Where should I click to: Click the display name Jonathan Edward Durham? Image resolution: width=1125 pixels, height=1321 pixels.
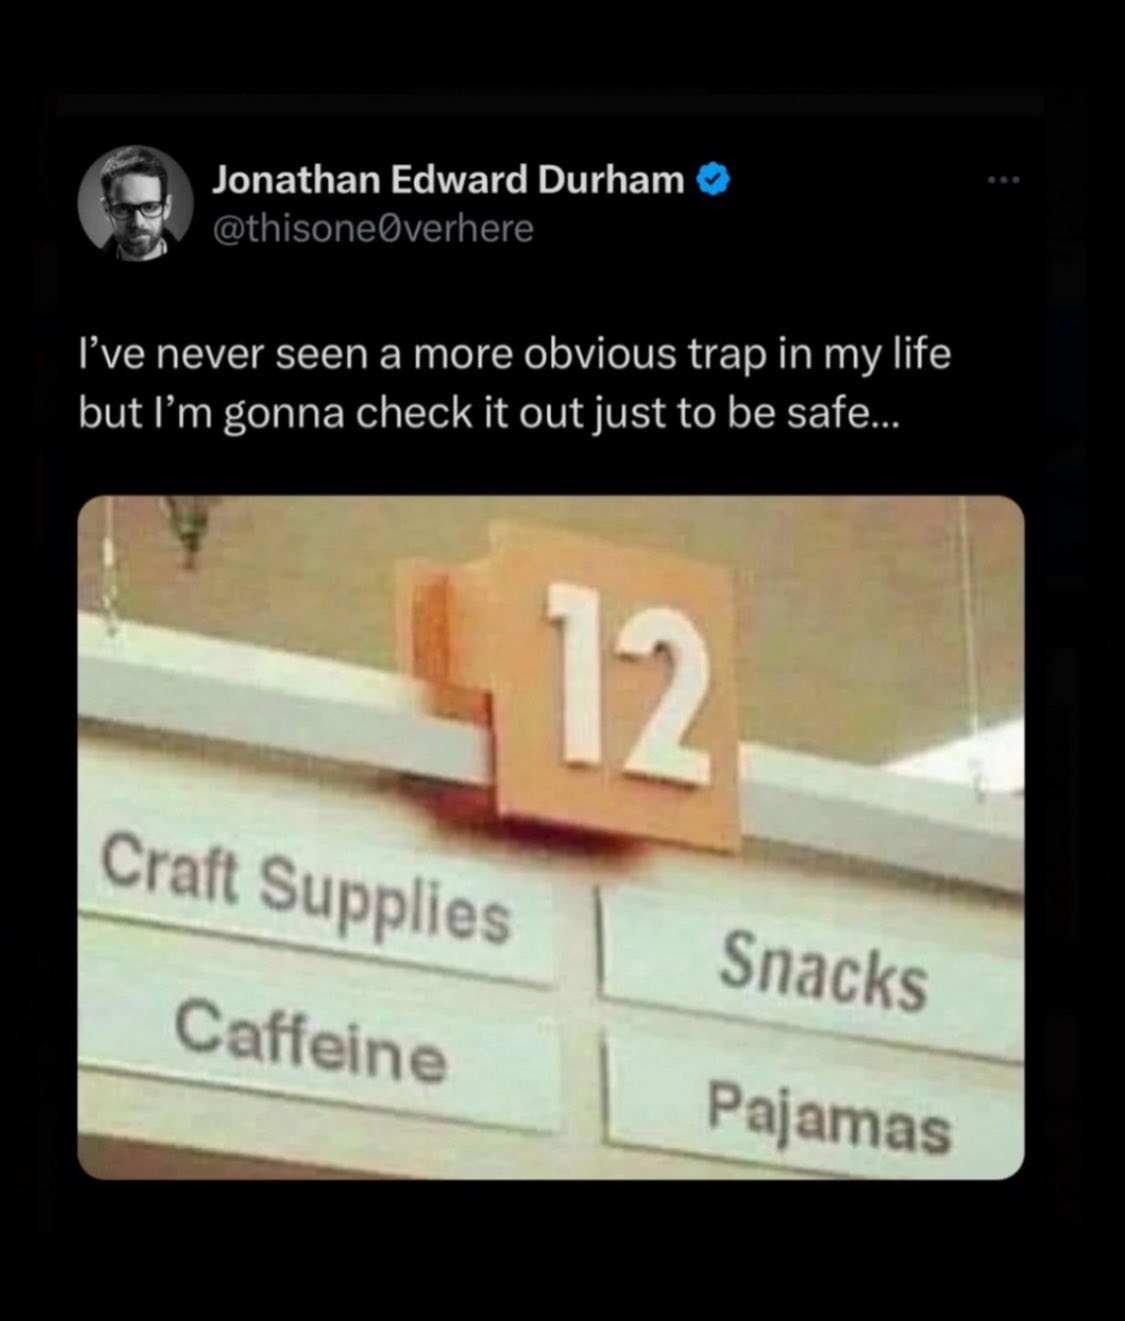click(448, 180)
